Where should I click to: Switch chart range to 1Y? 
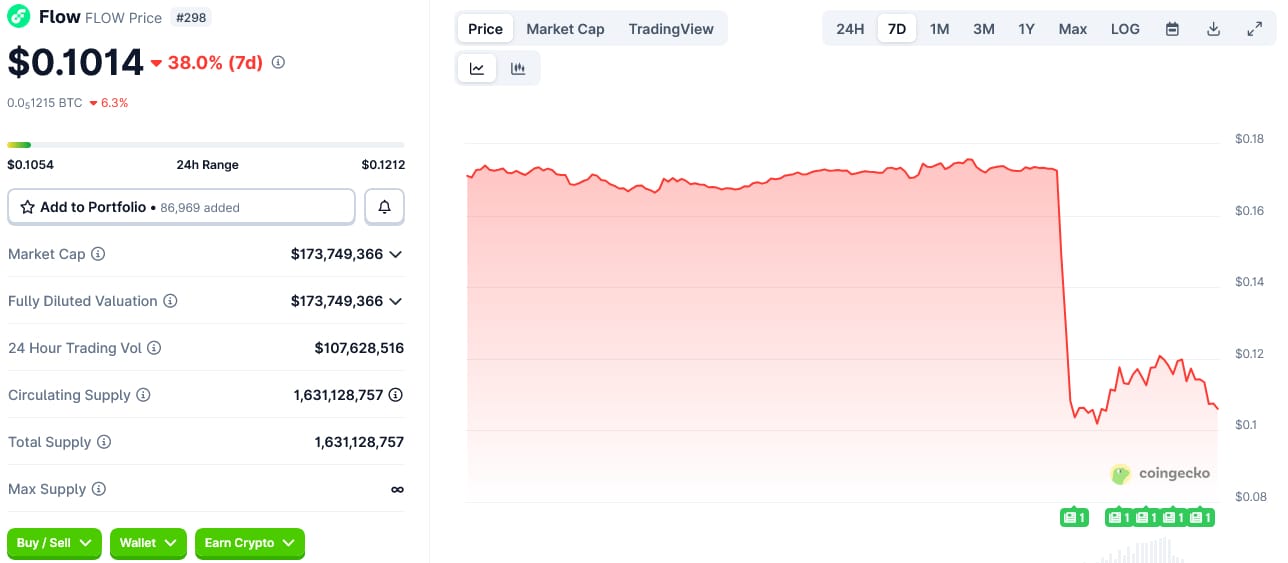[x=1026, y=29]
